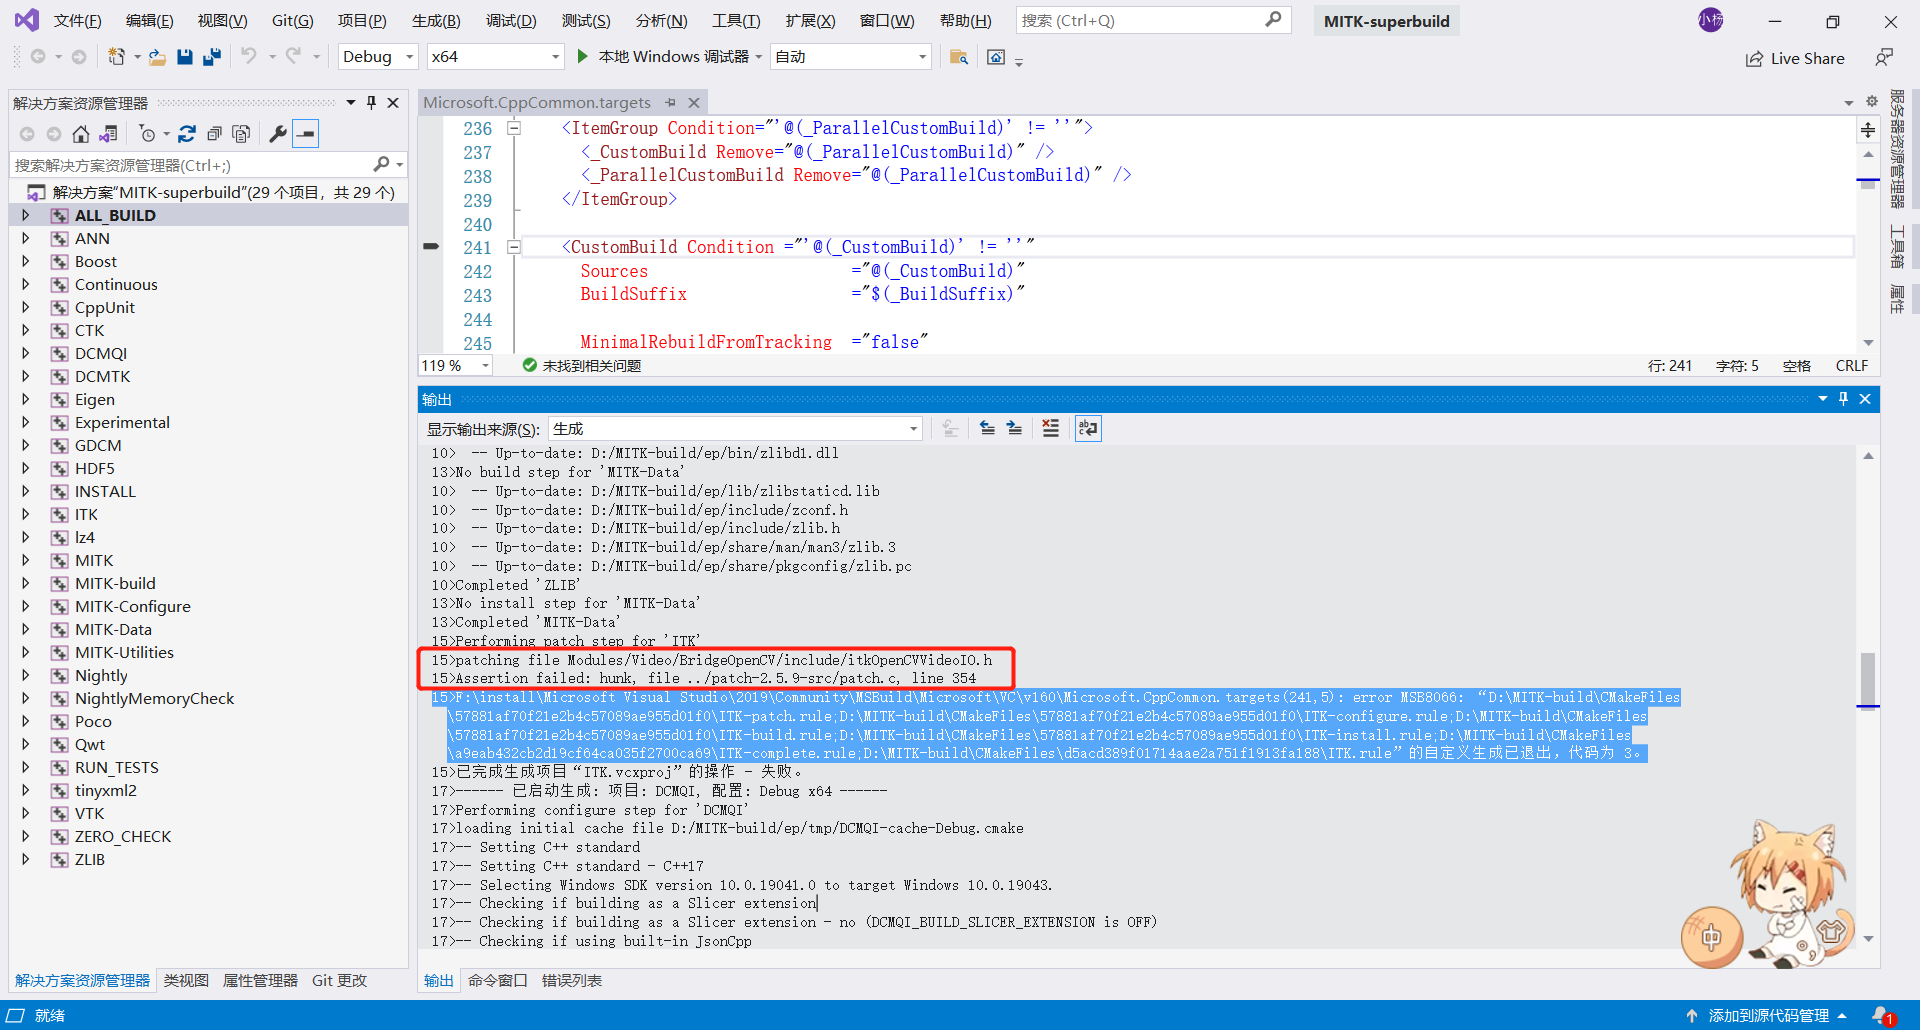The height and width of the screenshot is (1030, 1920).
Task: Select the VTK project in tree
Action: tap(90, 813)
